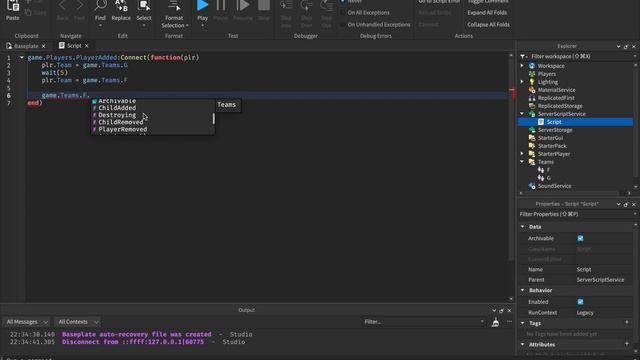Click the Teams service icon
The image size is (640, 360).
(x=532, y=162)
